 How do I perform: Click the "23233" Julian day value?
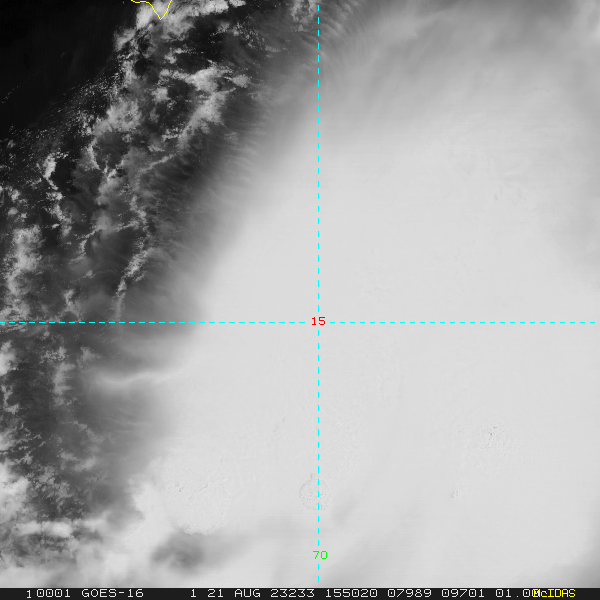point(293,593)
